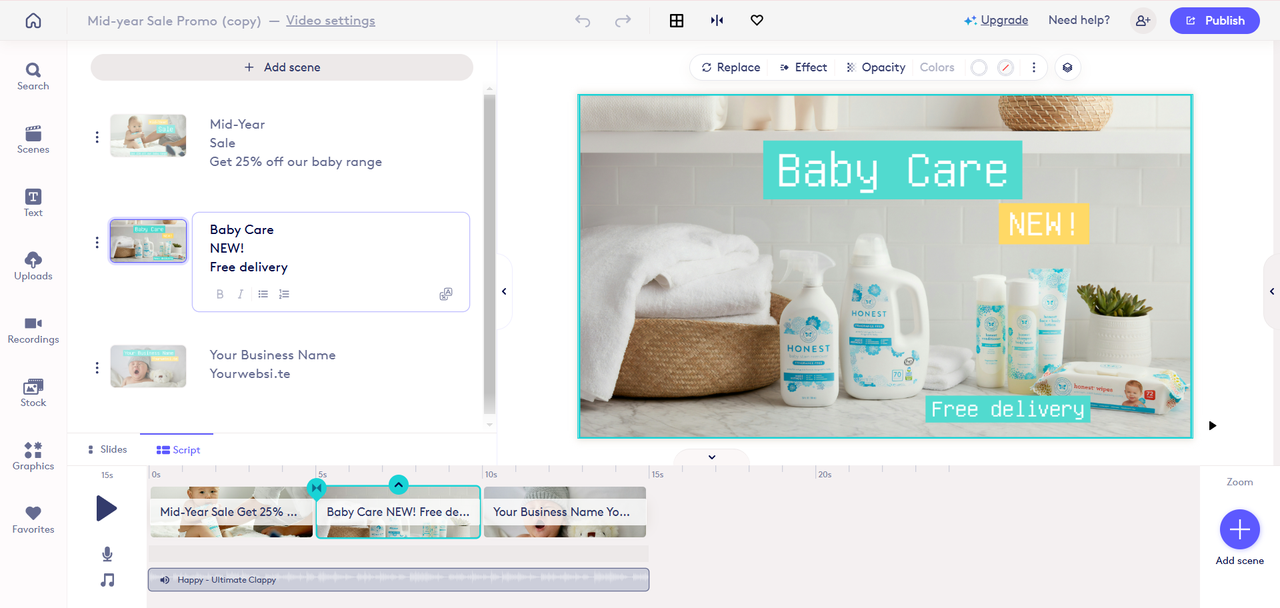Viewport: 1280px width, 608px height.
Task: Select the Your Business Name scene thumbnail
Action: tap(148, 366)
